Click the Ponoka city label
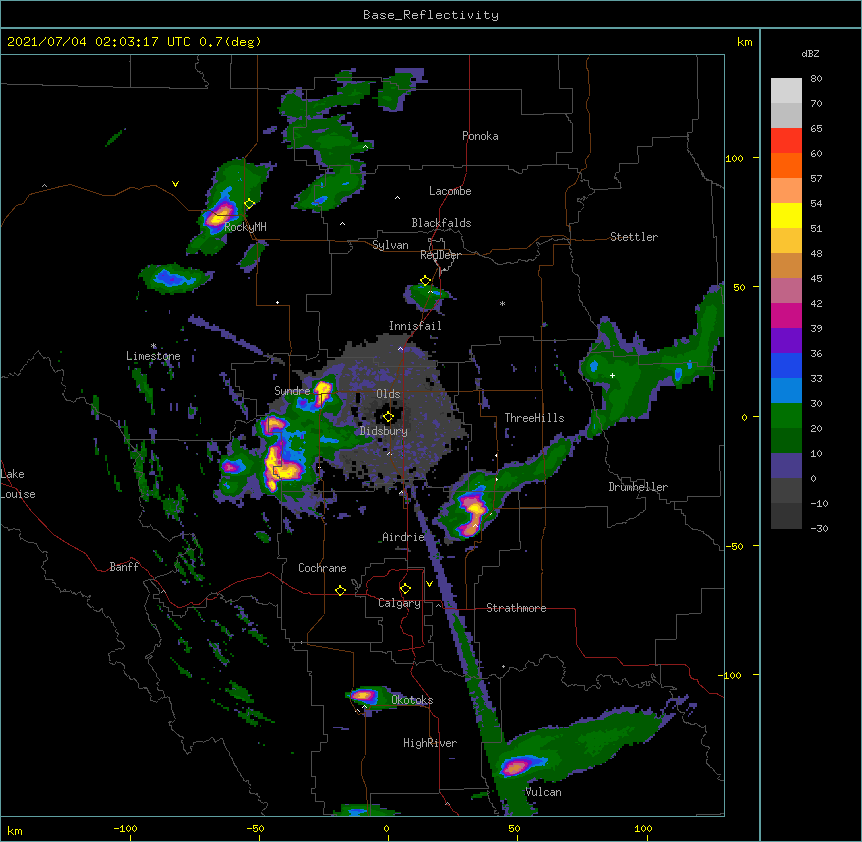Screen dimensions: 862x842 480,136
